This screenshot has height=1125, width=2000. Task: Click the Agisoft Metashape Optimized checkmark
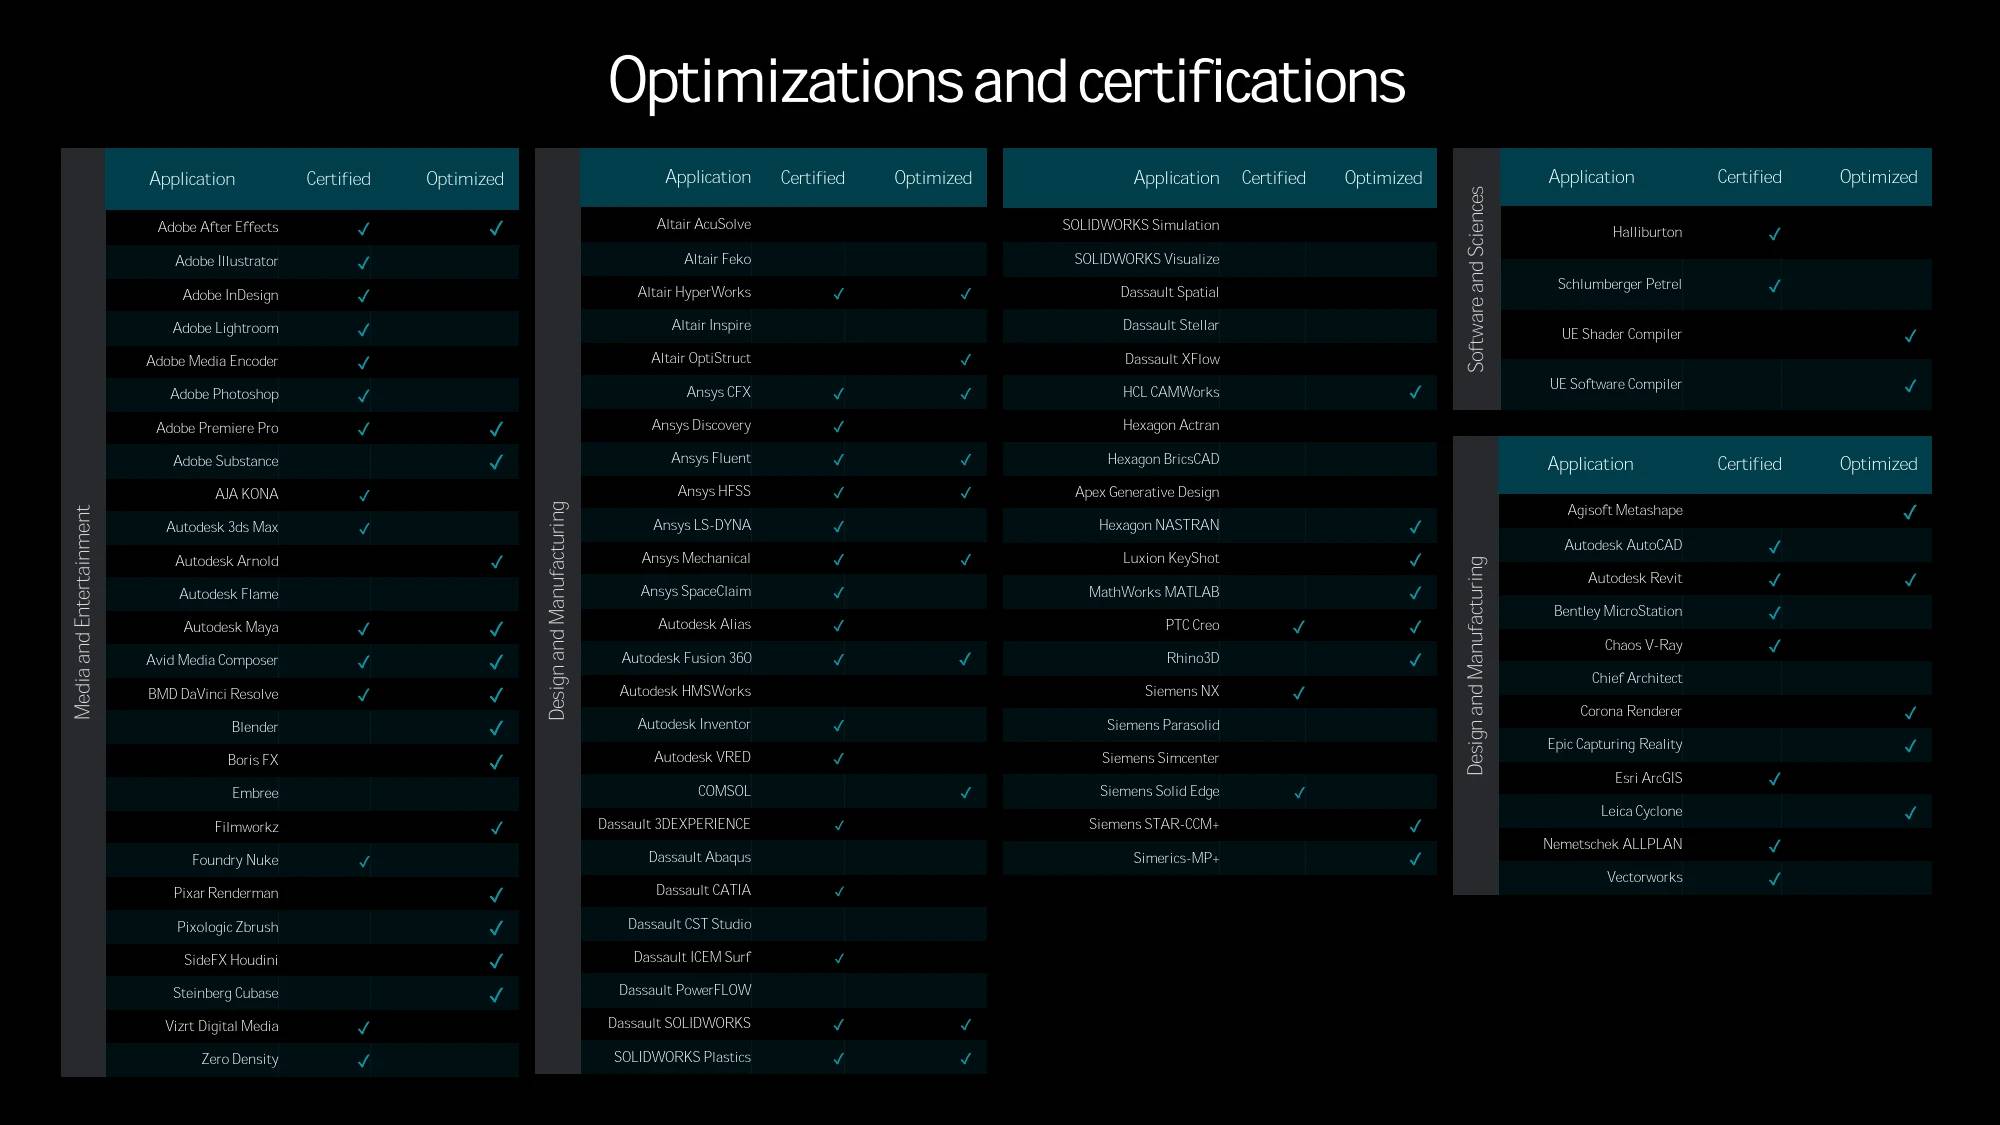pos(1910,512)
